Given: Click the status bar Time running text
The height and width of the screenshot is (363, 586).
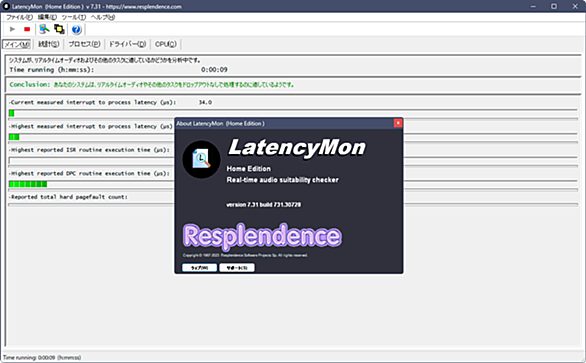Looking at the screenshot, I should tap(42, 358).
